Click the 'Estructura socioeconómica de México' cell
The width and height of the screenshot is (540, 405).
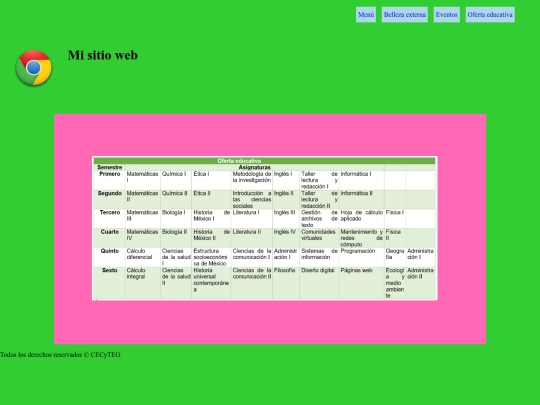coord(210,257)
